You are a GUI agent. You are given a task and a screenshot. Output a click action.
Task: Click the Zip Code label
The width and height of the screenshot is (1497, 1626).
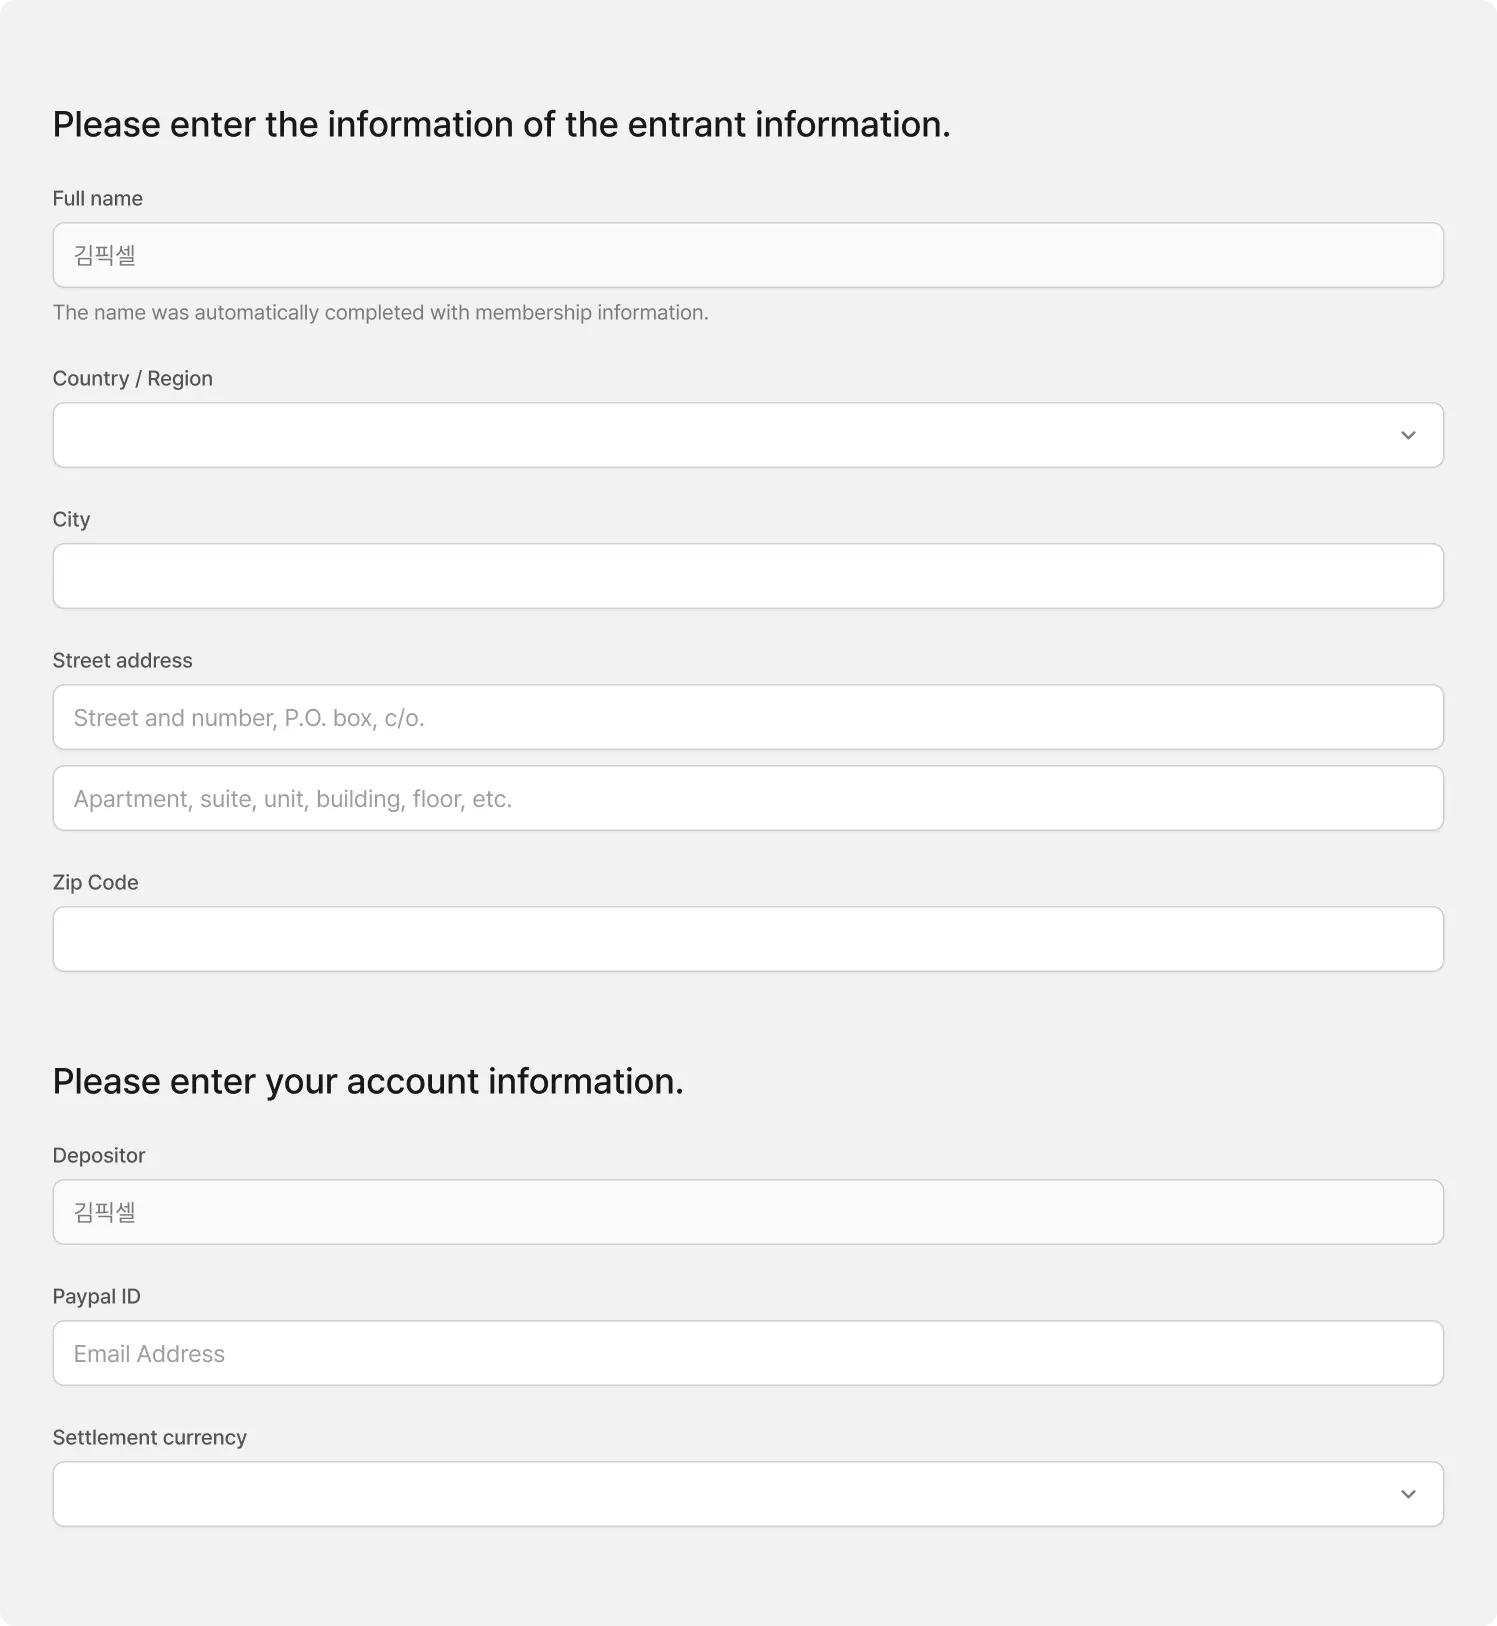[x=95, y=882]
